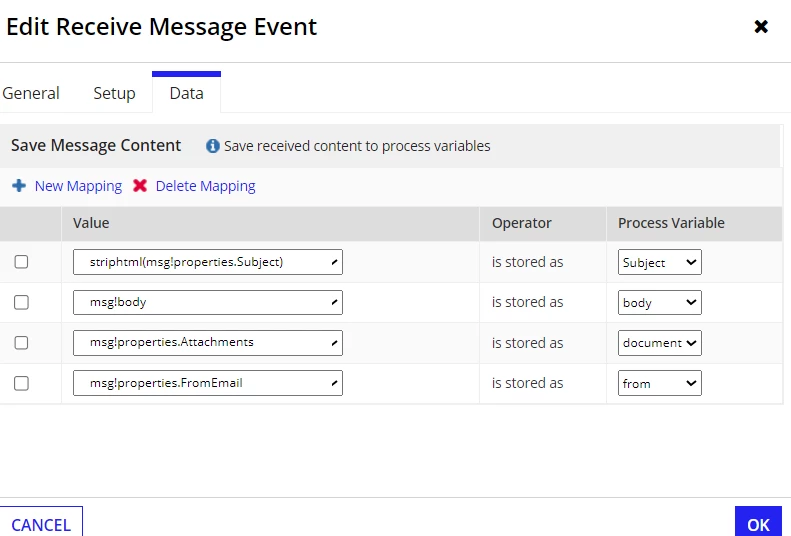This screenshot has height=536, width=791.
Task: Tick the checkbox for the FromEmail mapping row
Action: point(21,383)
